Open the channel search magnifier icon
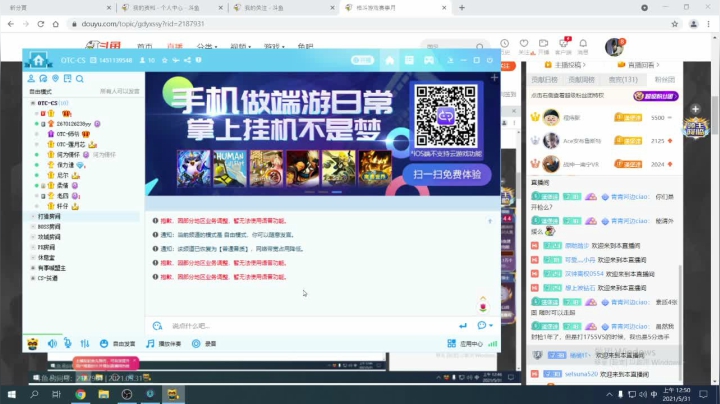This screenshot has height=404, width=720. click(x=80, y=79)
